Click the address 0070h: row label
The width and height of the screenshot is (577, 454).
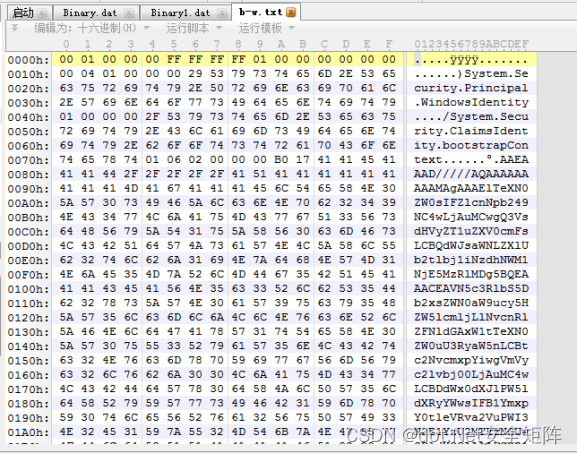pos(28,160)
